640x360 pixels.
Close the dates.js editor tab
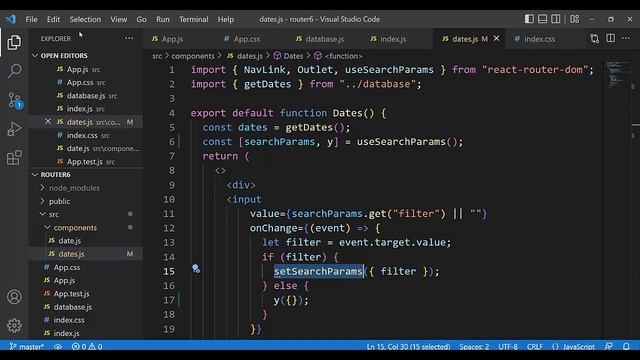[496, 38]
